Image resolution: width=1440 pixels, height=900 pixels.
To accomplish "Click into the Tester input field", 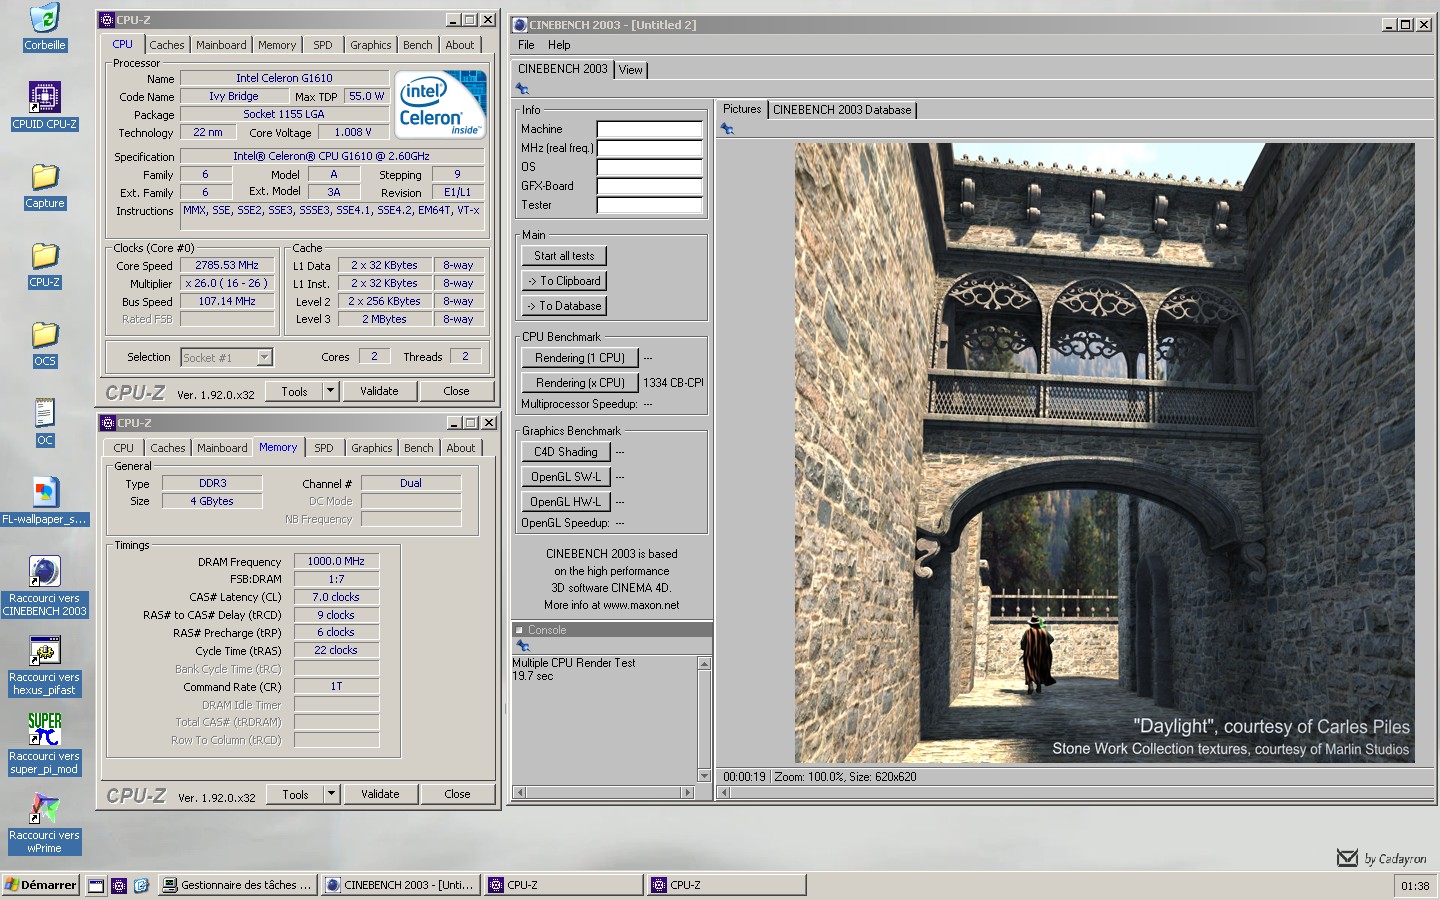I will tap(650, 205).
